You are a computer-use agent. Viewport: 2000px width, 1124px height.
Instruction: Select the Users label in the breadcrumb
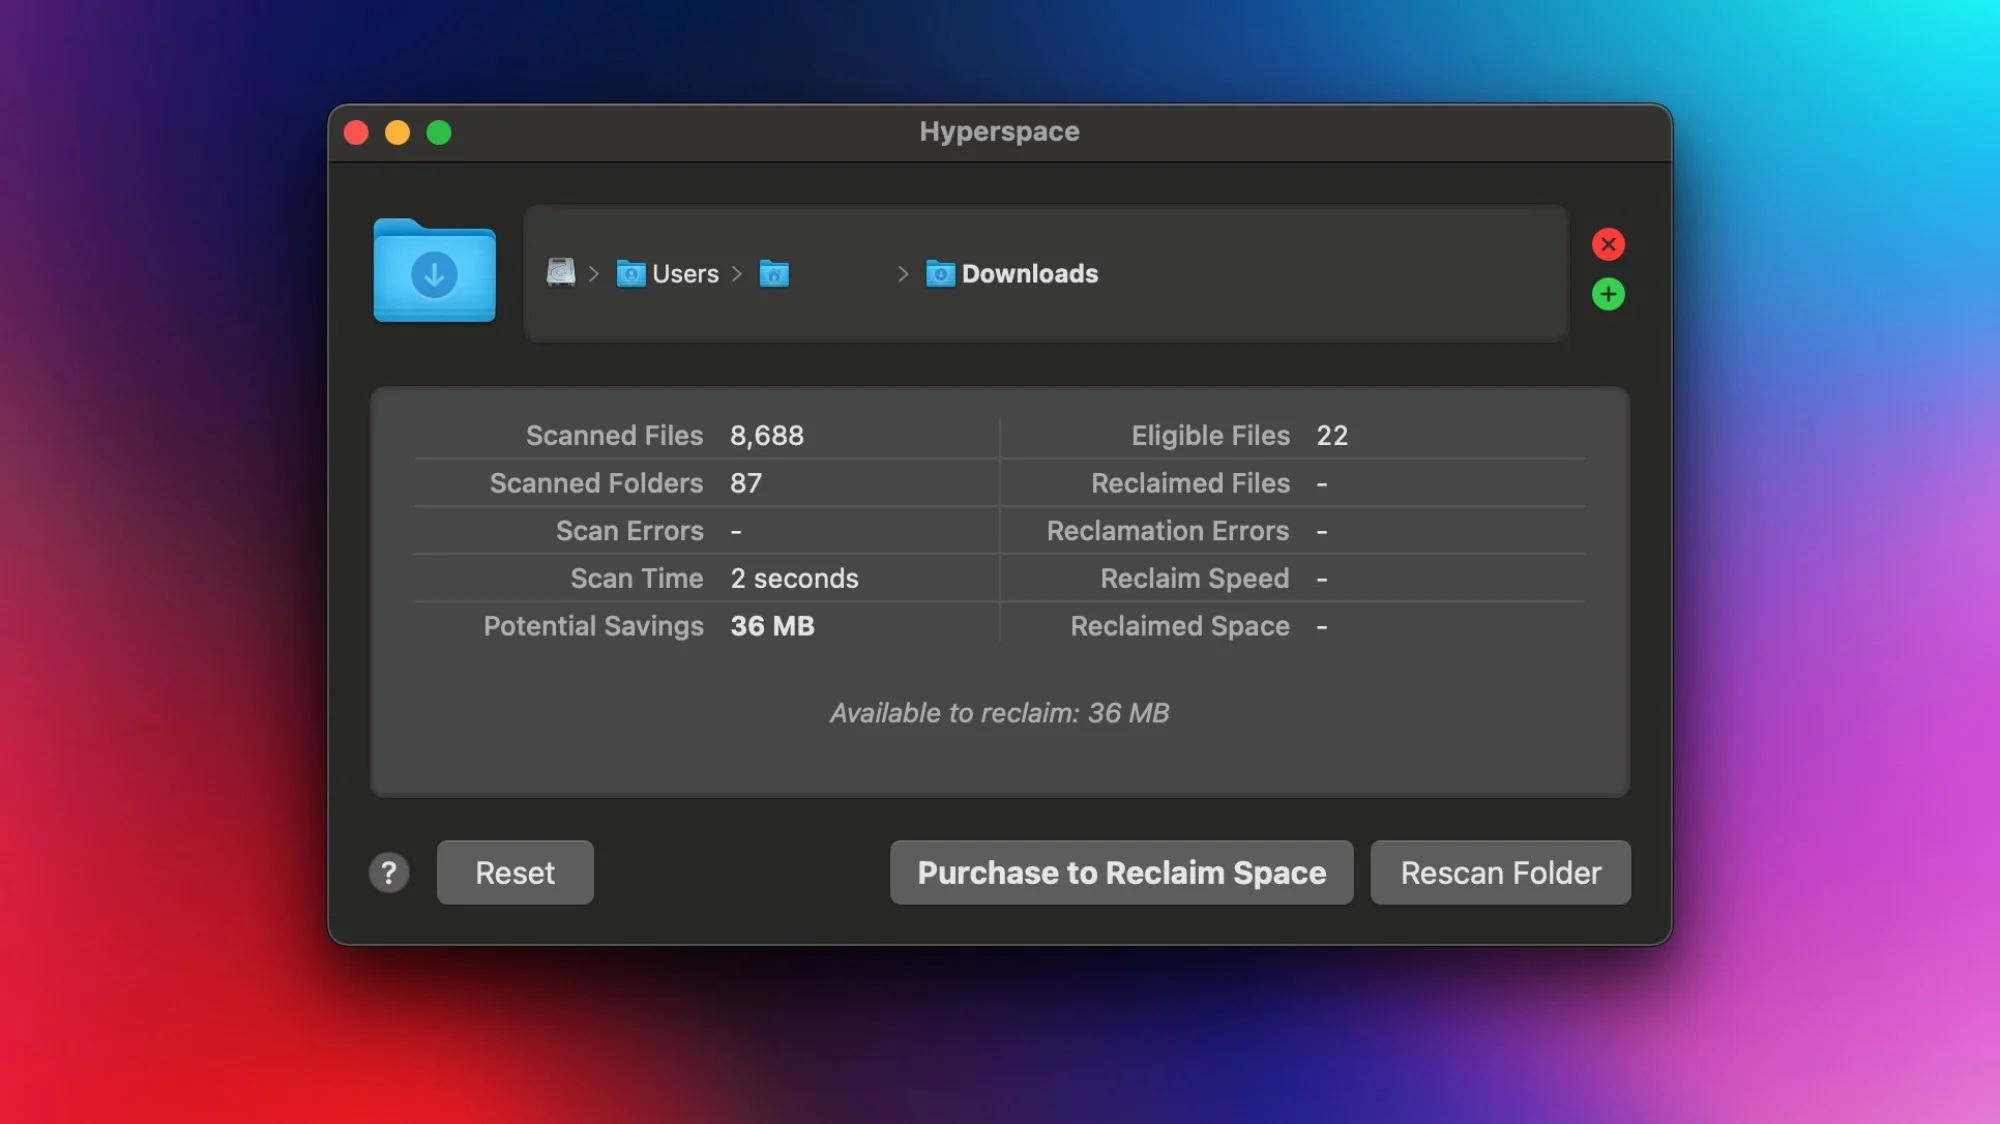click(x=685, y=273)
